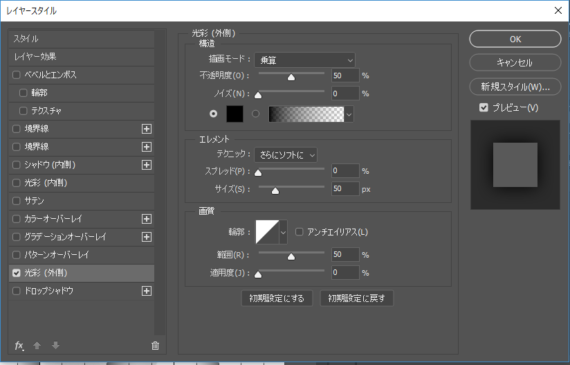
Task: Toggle the プレビュー(V) checkbox
Action: click(483, 108)
